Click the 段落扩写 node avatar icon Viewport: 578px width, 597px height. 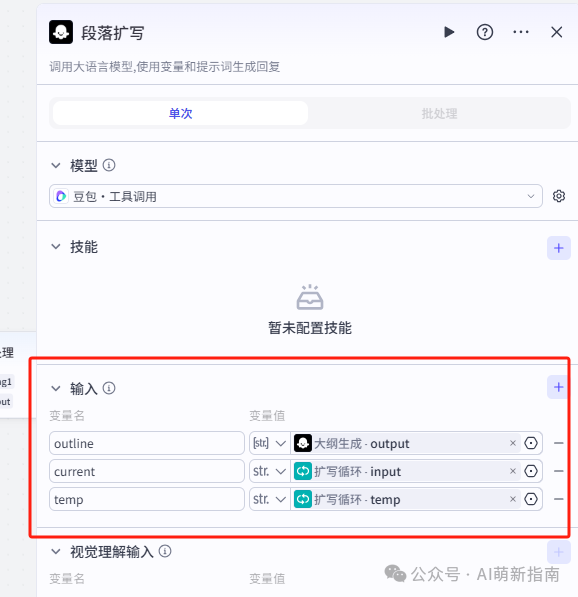coord(61,32)
